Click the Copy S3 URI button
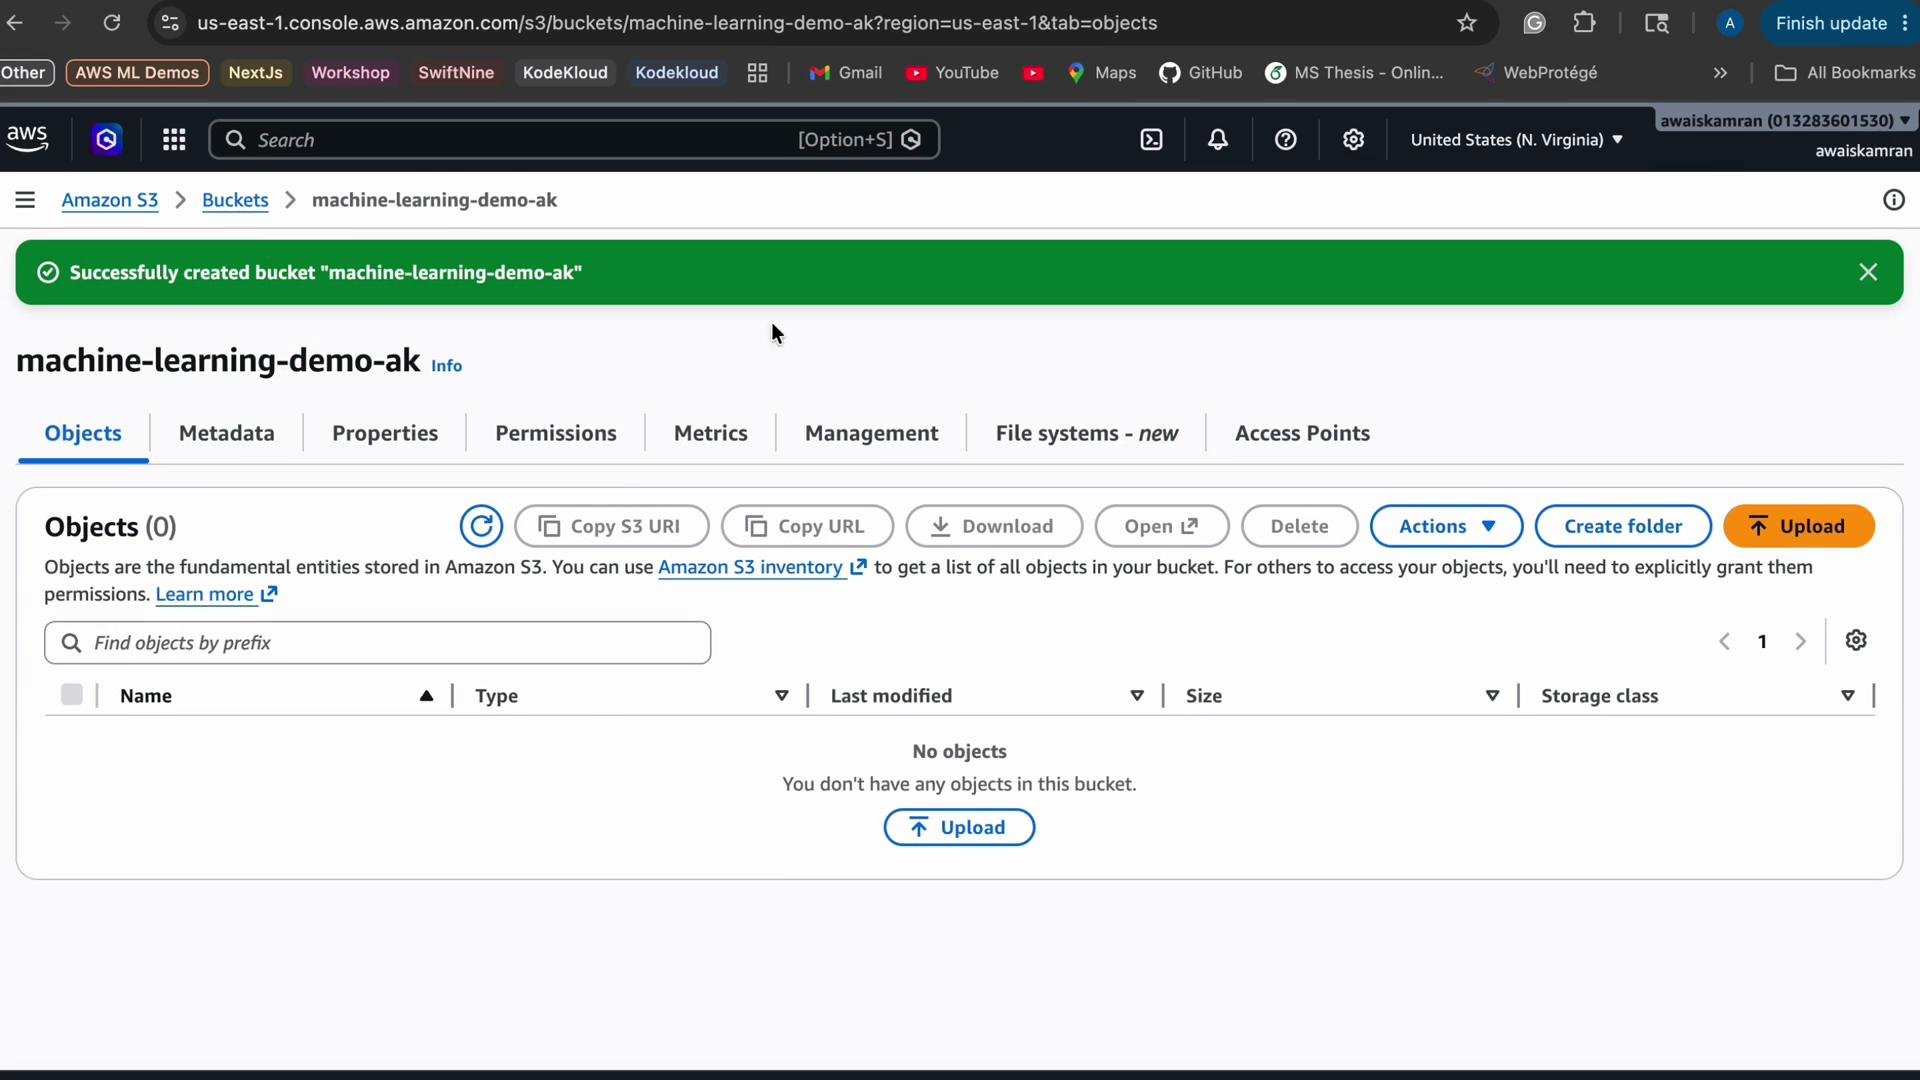 (612, 526)
